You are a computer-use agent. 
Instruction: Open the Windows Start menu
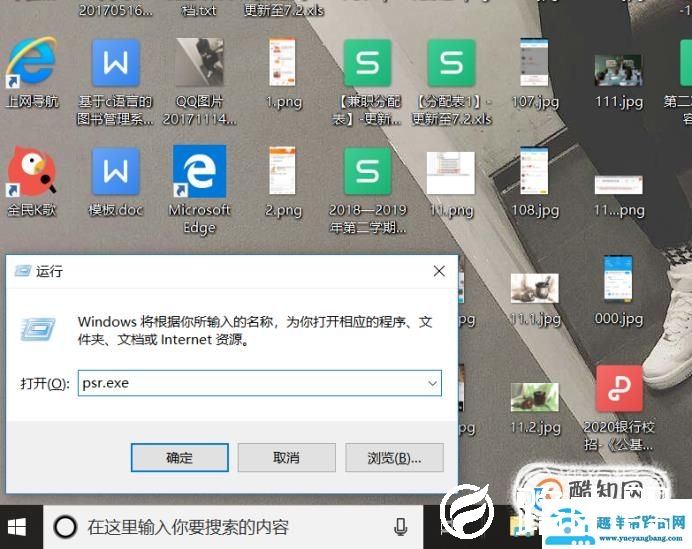pos(17,527)
